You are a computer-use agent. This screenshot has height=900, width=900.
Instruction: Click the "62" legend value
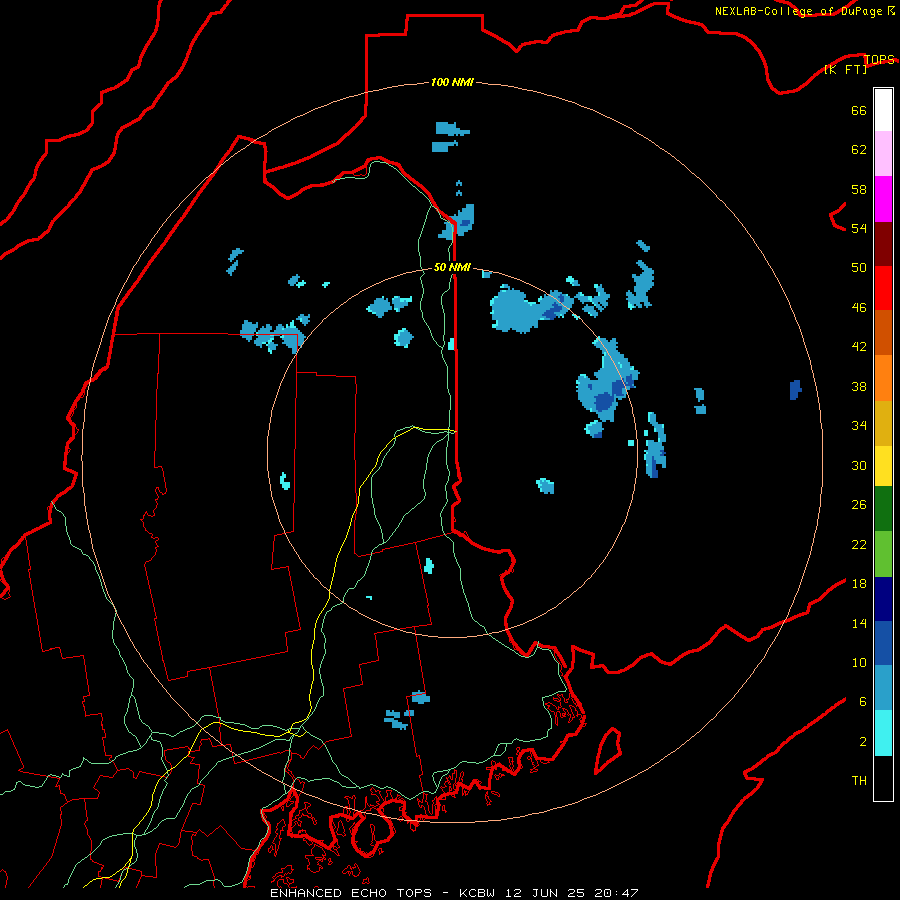pos(859,150)
